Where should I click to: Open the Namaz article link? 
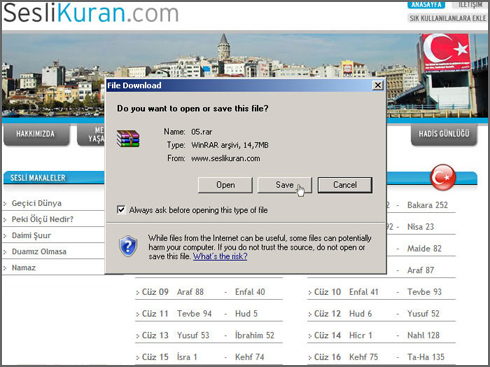coord(23,267)
